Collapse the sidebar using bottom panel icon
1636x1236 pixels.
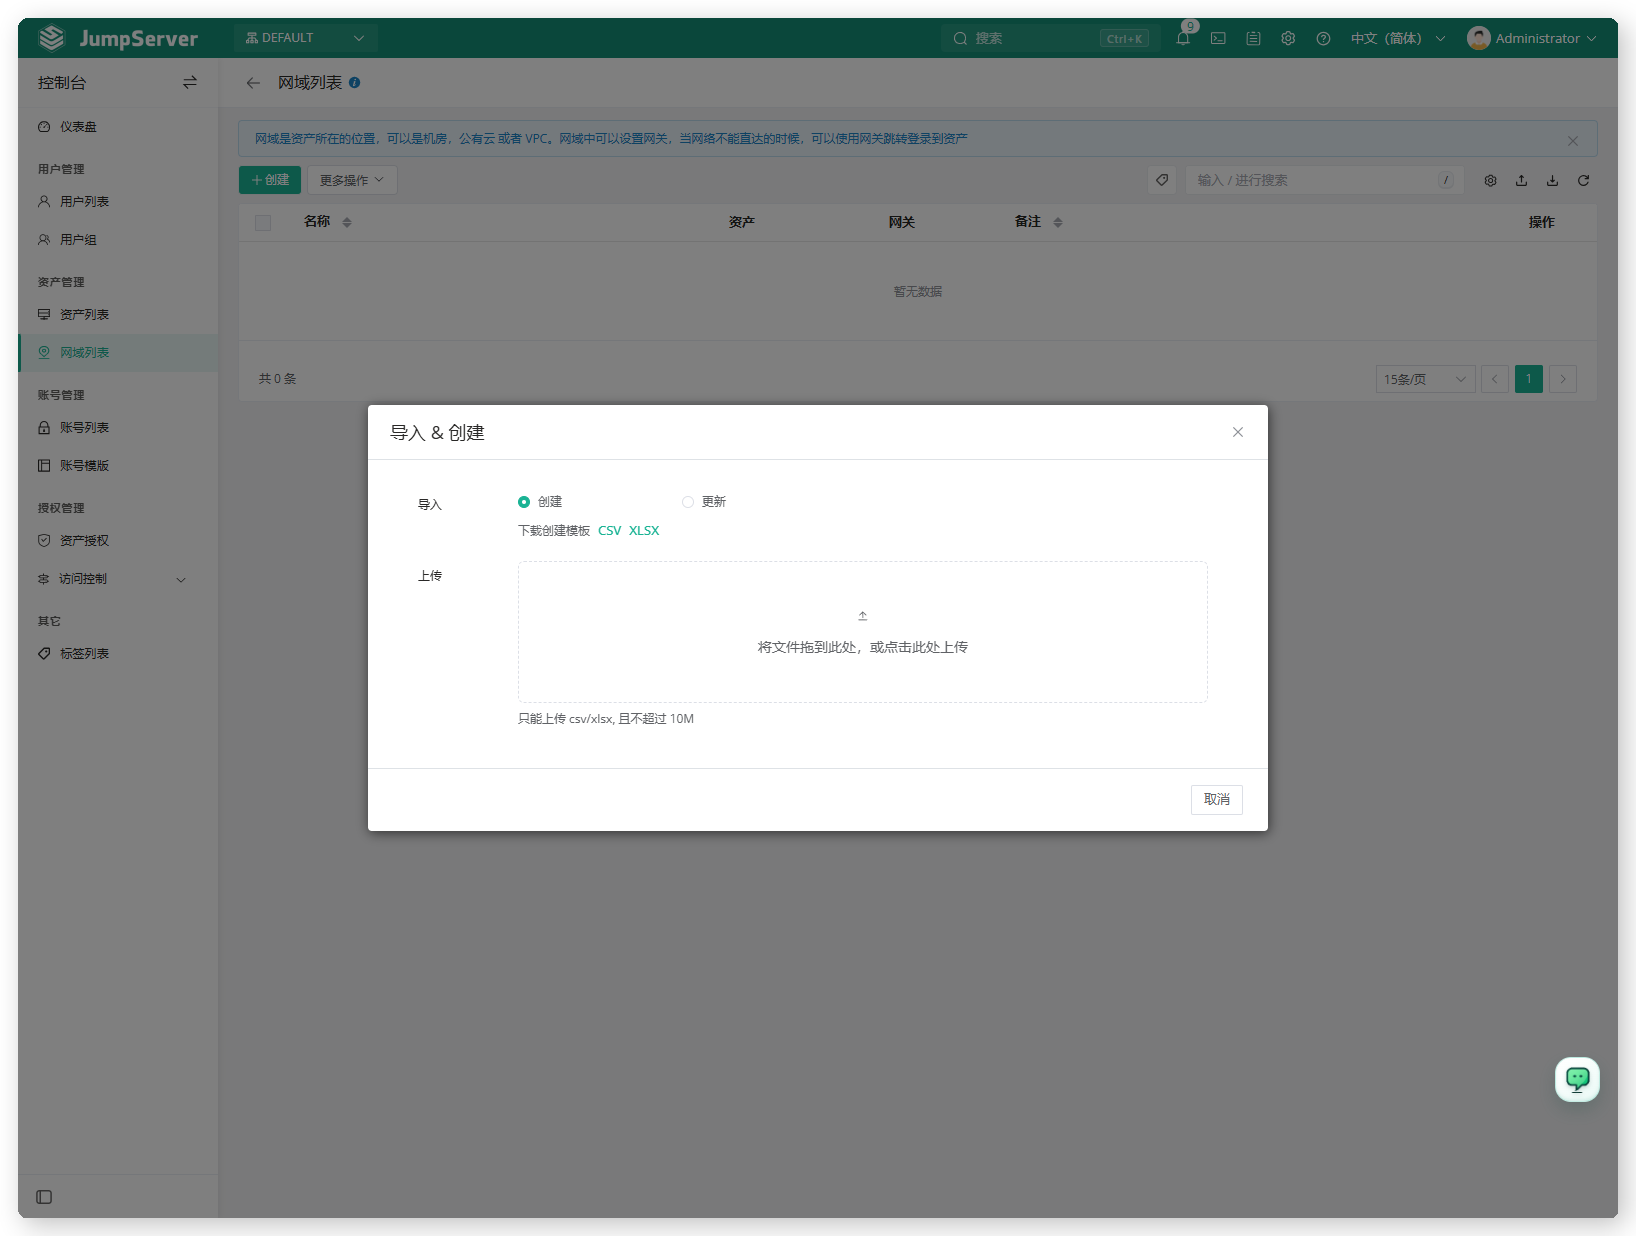[44, 1197]
